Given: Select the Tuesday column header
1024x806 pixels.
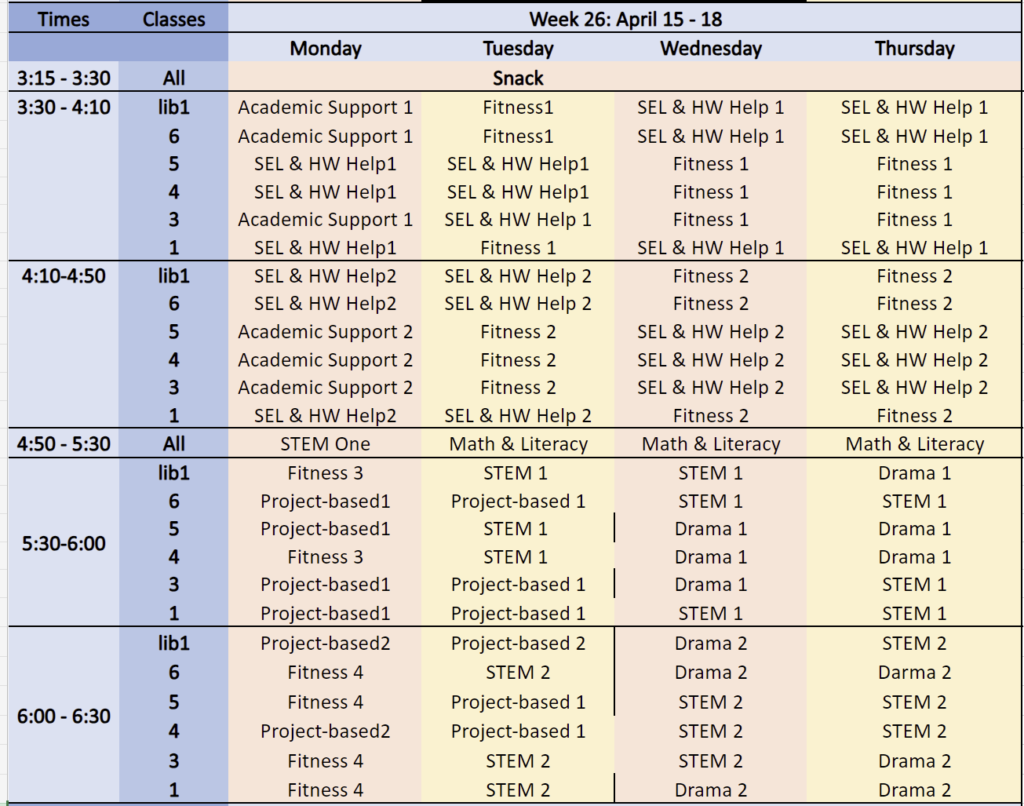Looking at the screenshot, I should [518, 48].
